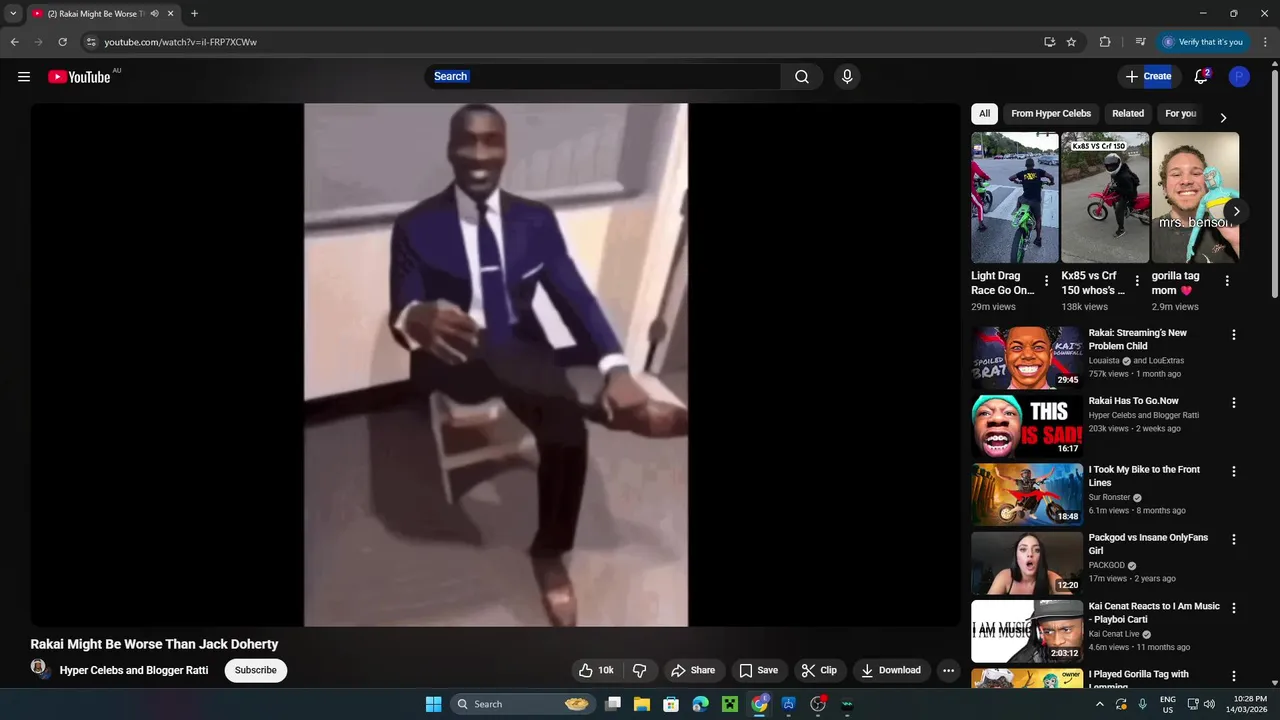Go to the YouTube home logo
1280x720 pixels.
pos(79,77)
